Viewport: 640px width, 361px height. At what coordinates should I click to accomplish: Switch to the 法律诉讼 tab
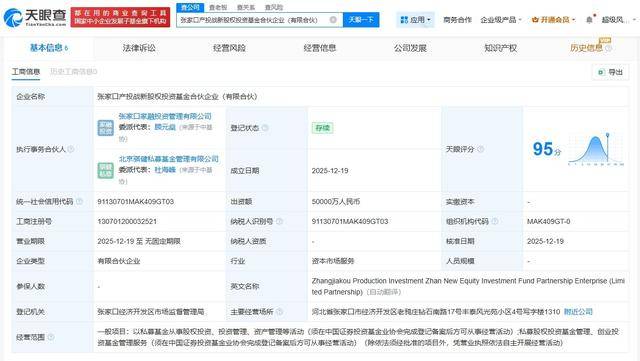(139, 48)
